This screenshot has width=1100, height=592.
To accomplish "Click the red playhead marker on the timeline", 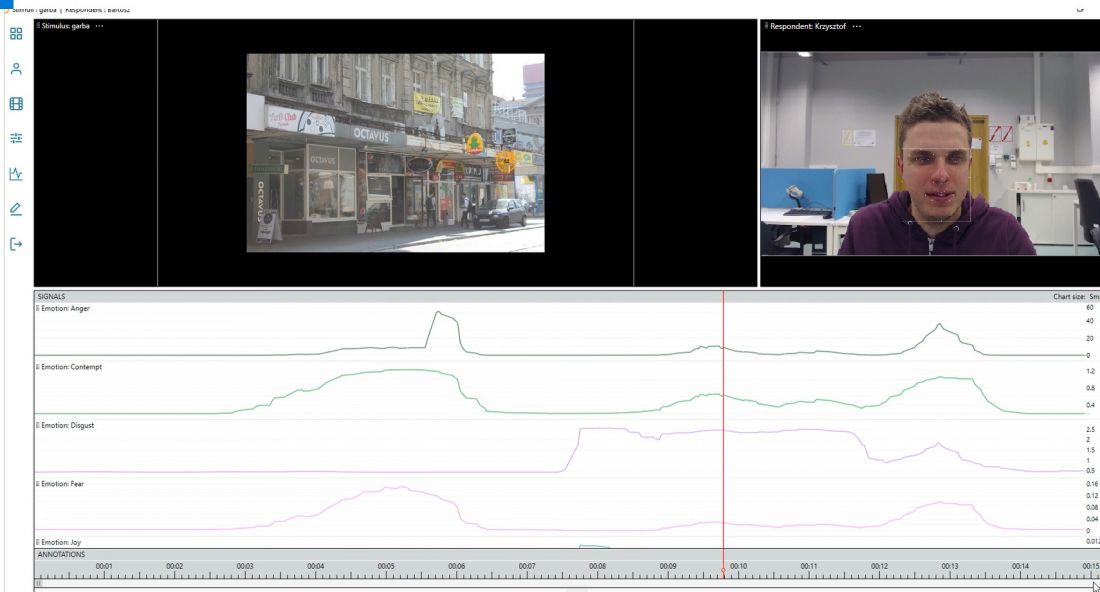I will pyautogui.click(x=723, y=572).
